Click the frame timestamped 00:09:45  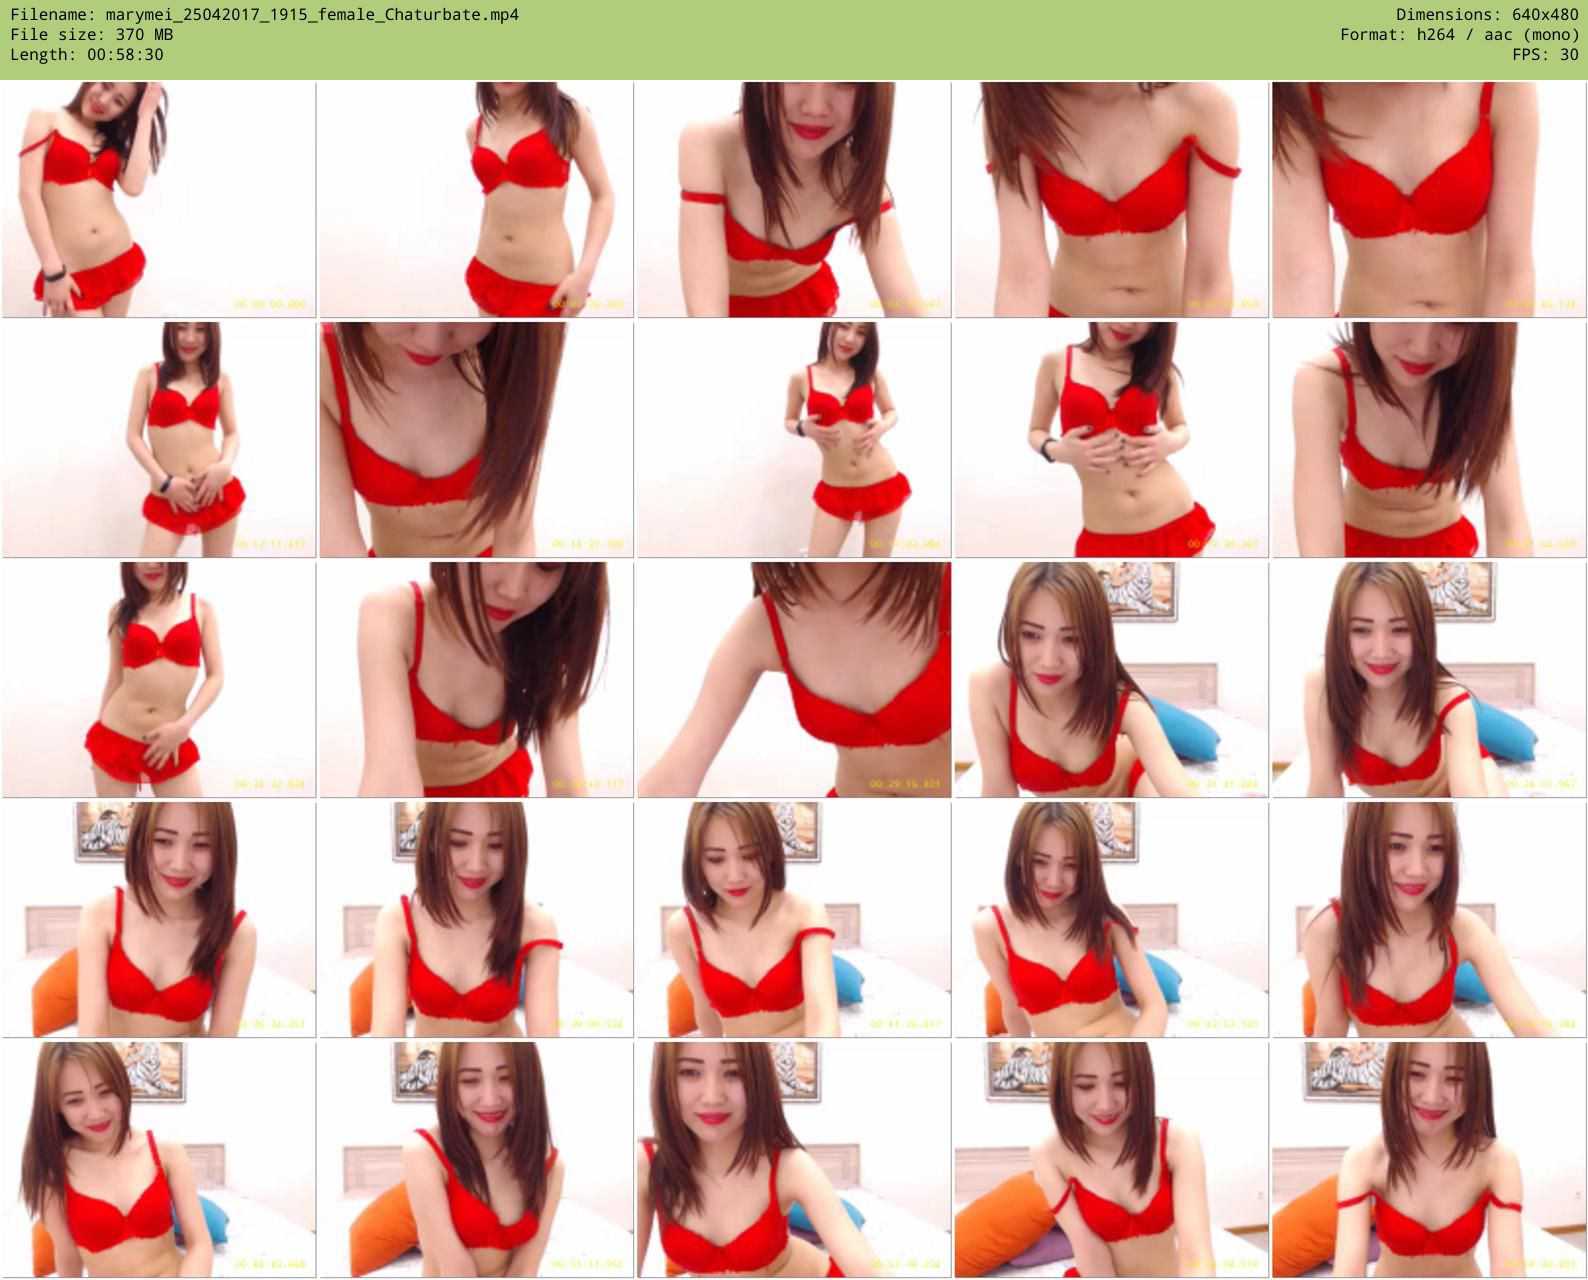pos(1429,200)
